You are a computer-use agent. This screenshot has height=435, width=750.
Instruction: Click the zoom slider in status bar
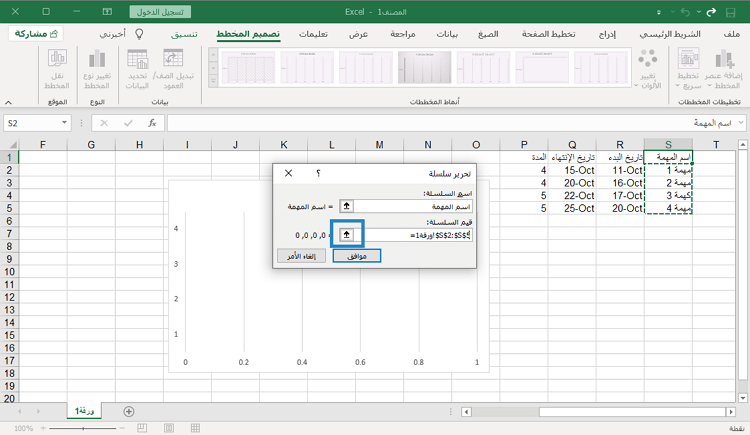click(x=82, y=427)
